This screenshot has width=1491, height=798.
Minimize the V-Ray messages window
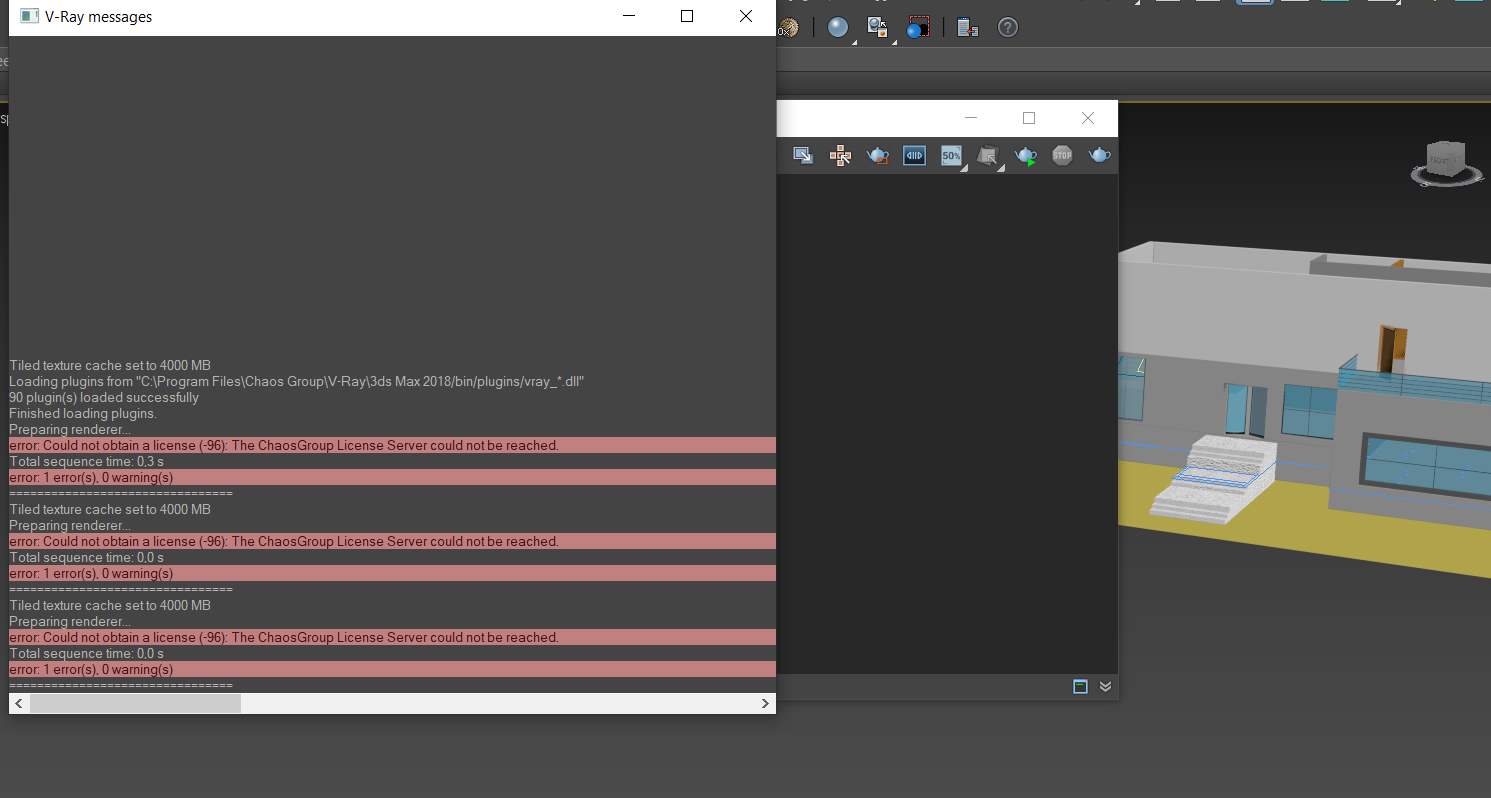tap(629, 17)
